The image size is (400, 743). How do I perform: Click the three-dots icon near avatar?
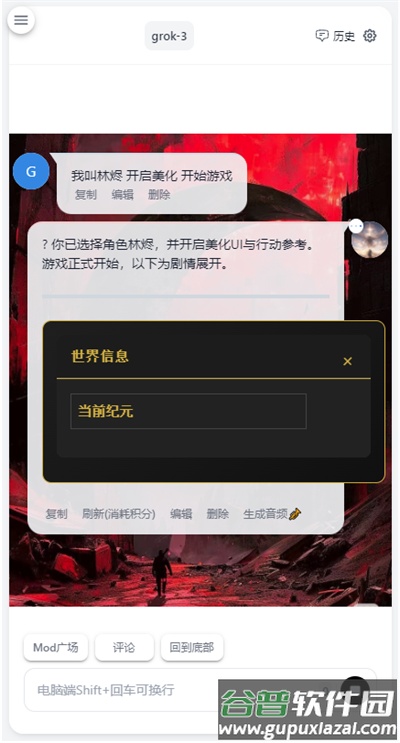[356, 227]
